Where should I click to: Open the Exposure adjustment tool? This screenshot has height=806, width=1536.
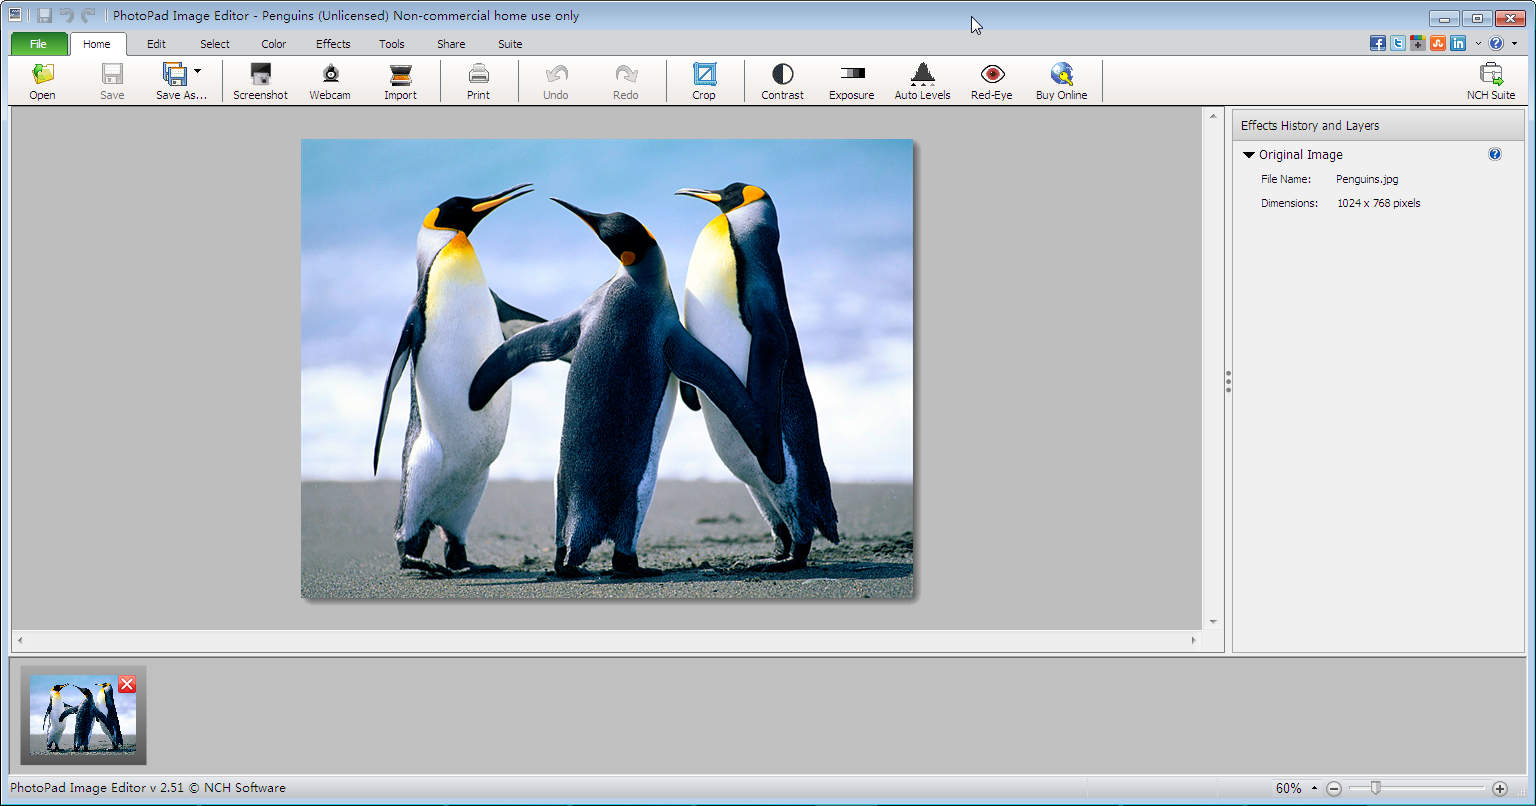(x=851, y=81)
